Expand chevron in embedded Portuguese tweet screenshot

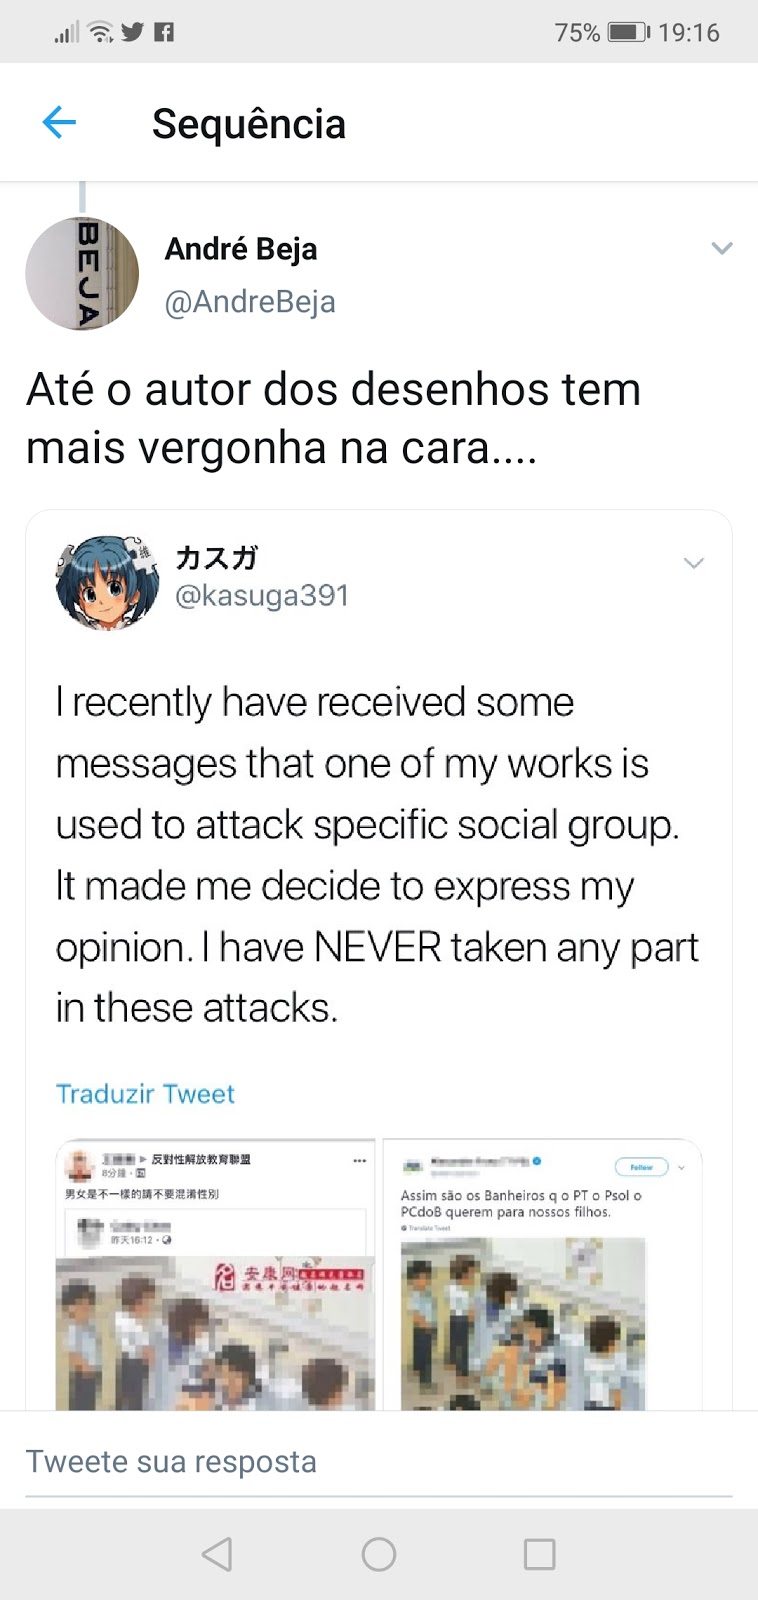tap(682, 1167)
